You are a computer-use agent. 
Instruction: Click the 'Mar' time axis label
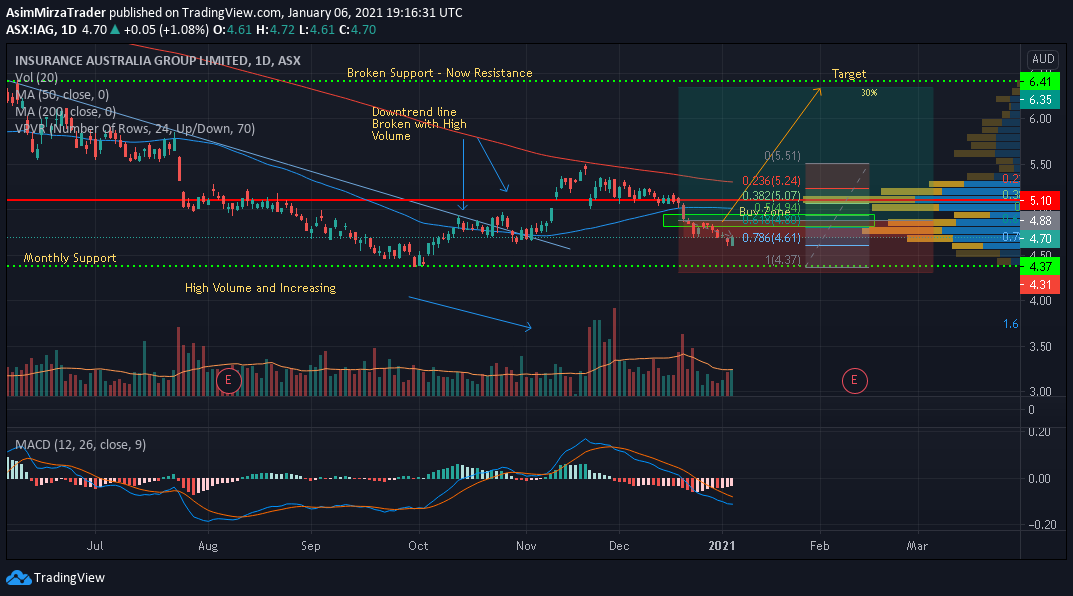(917, 545)
